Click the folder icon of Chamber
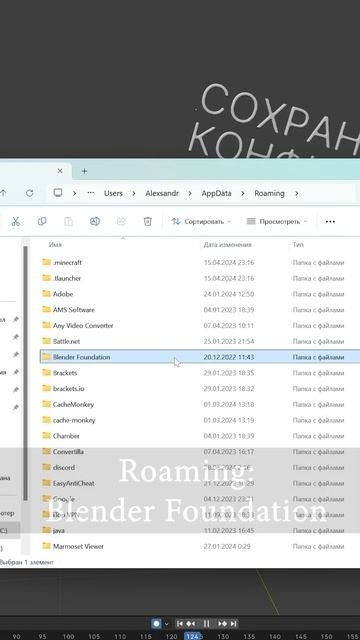Image resolution: width=360 pixels, height=640 pixels. [46, 436]
